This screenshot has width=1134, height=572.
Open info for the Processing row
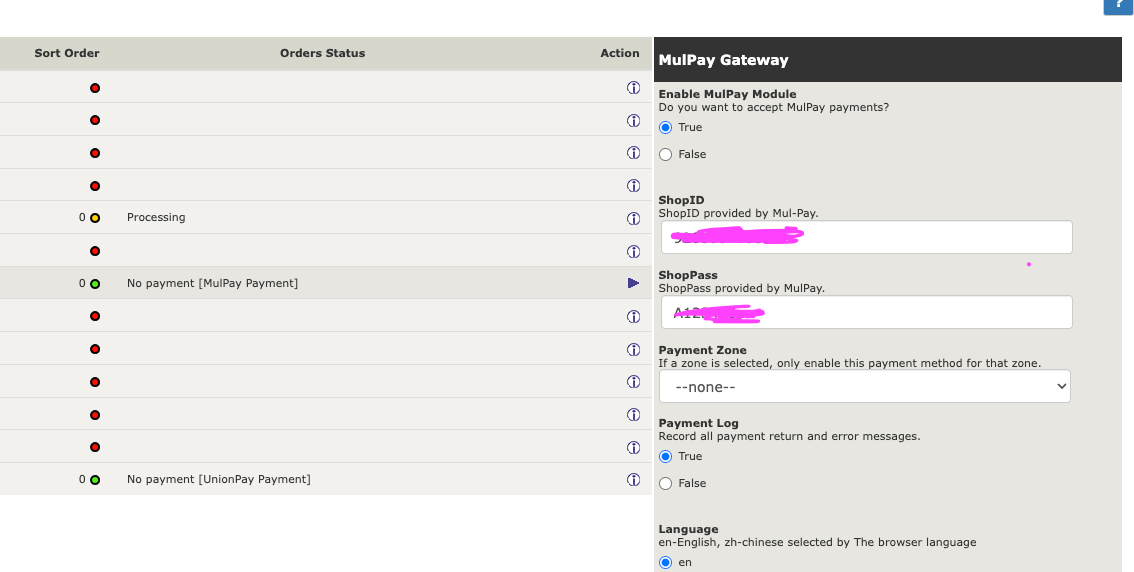click(634, 218)
